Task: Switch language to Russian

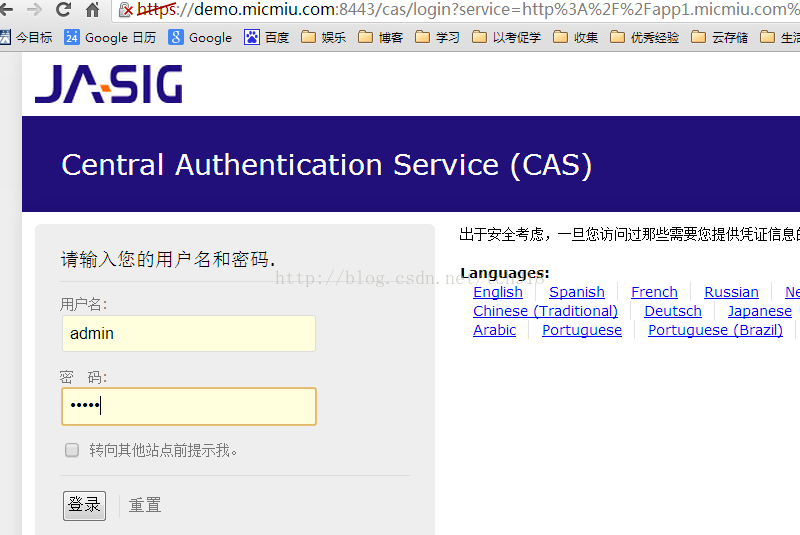Action: click(x=731, y=292)
